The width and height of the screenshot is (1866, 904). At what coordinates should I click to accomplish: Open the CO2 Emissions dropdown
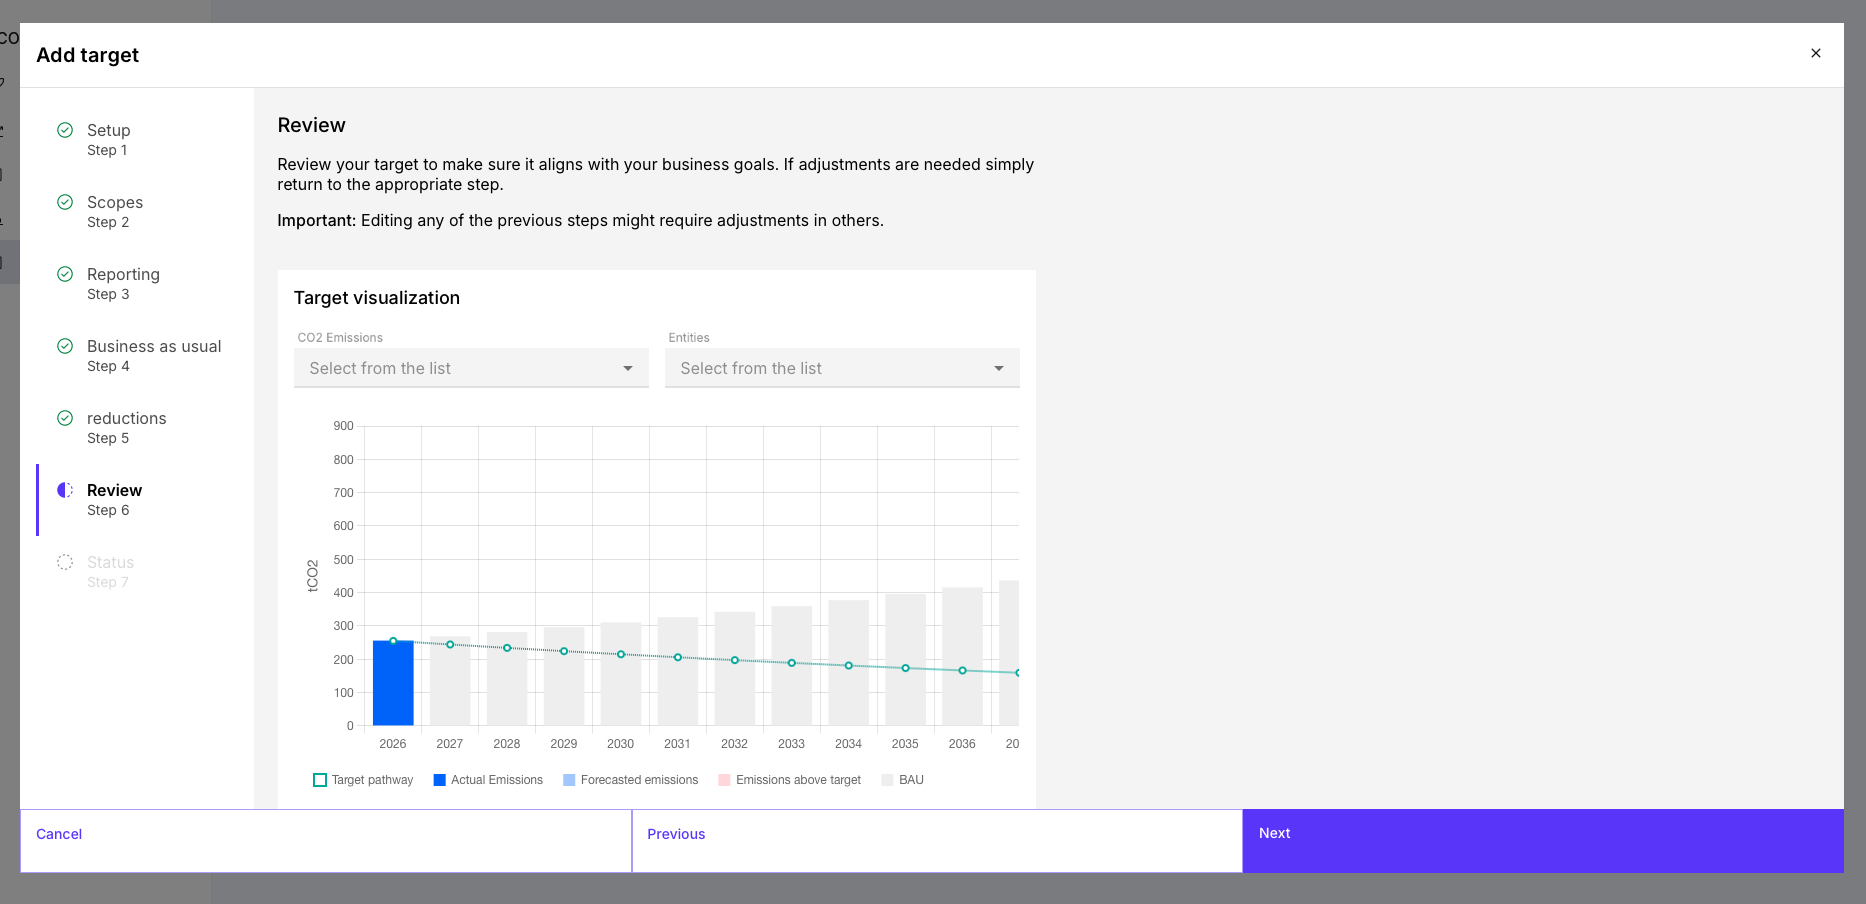click(471, 368)
